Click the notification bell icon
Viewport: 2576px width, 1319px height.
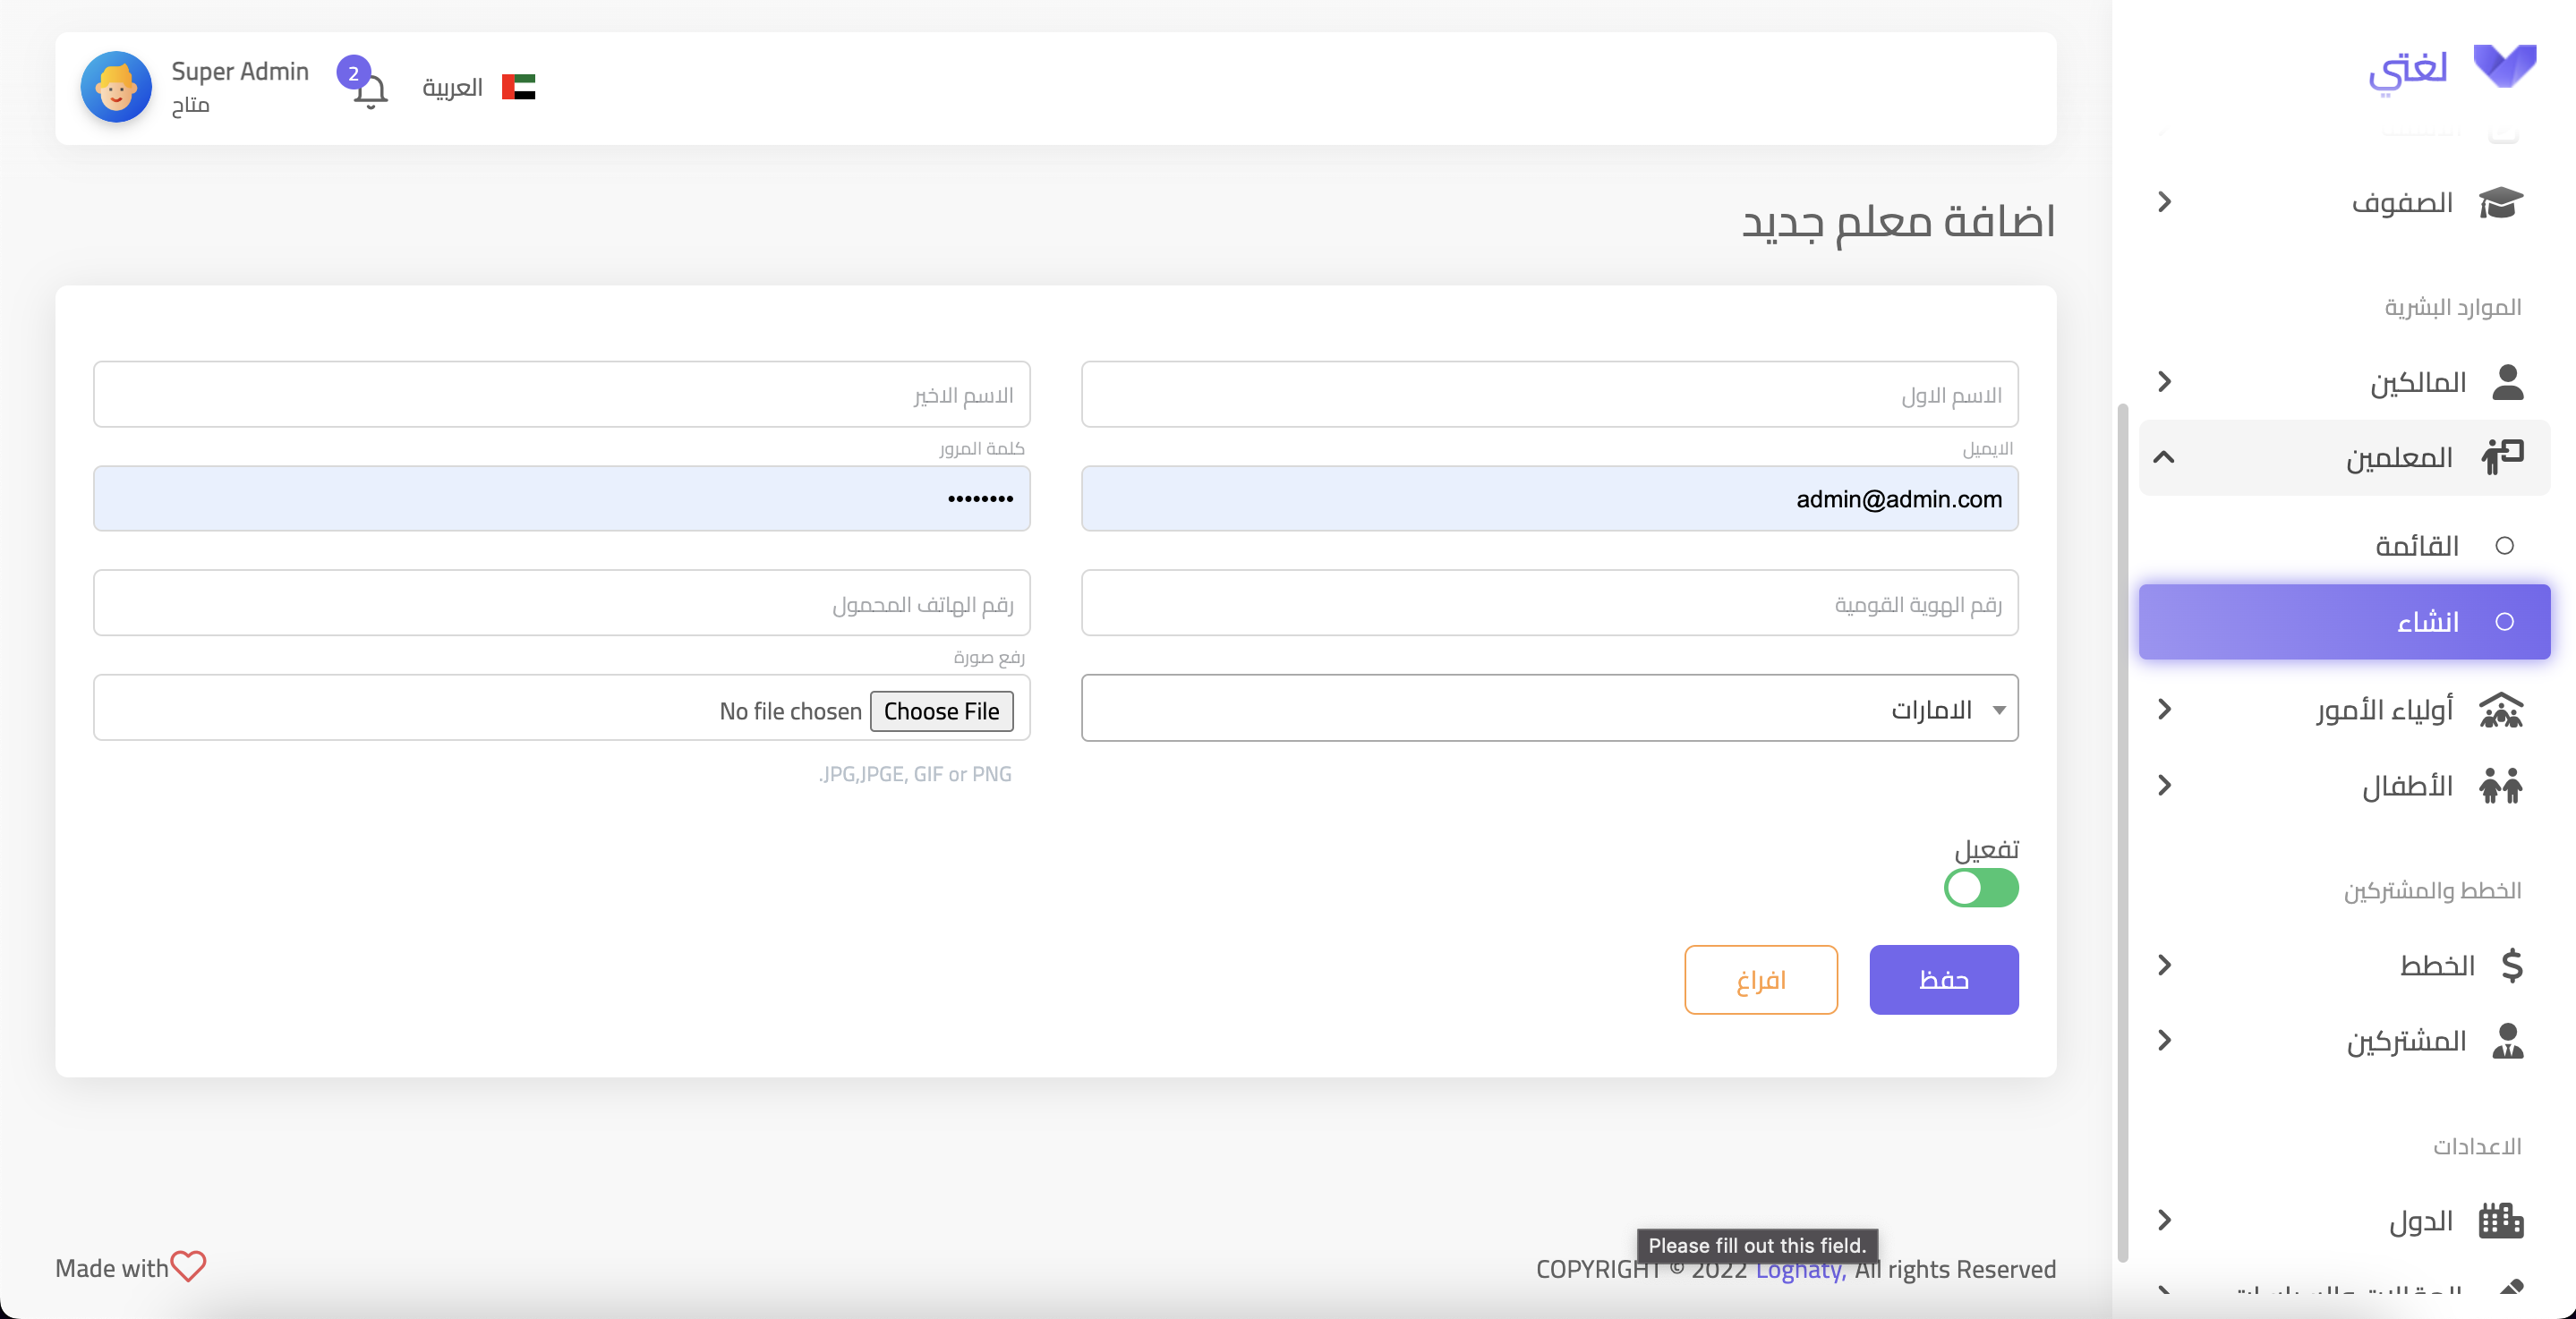coord(370,91)
